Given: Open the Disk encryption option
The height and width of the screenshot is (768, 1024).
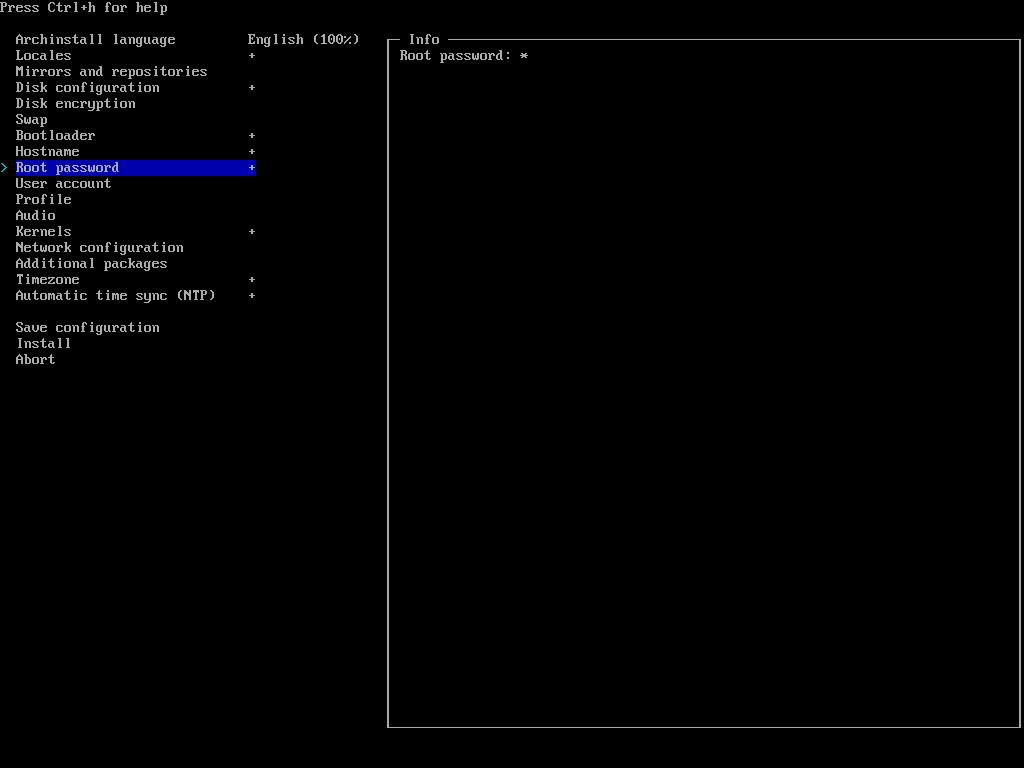Looking at the screenshot, I should pyautogui.click(x=75, y=104).
